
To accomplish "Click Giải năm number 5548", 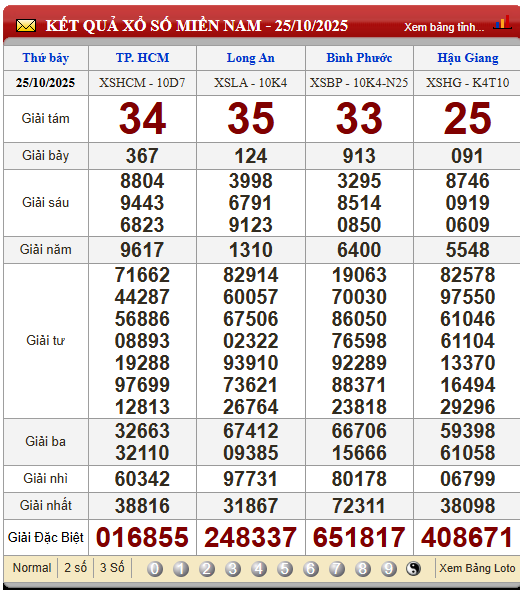I will pyautogui.click(x=468, y=250).
